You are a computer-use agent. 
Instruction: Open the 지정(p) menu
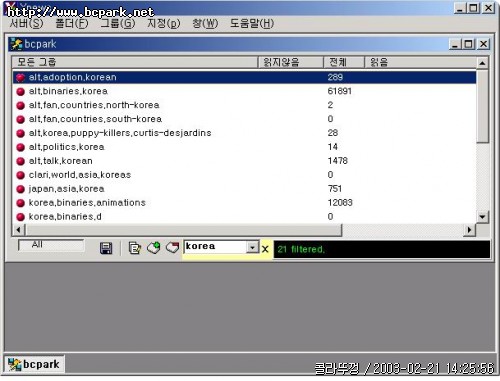(x=163, y=23)
